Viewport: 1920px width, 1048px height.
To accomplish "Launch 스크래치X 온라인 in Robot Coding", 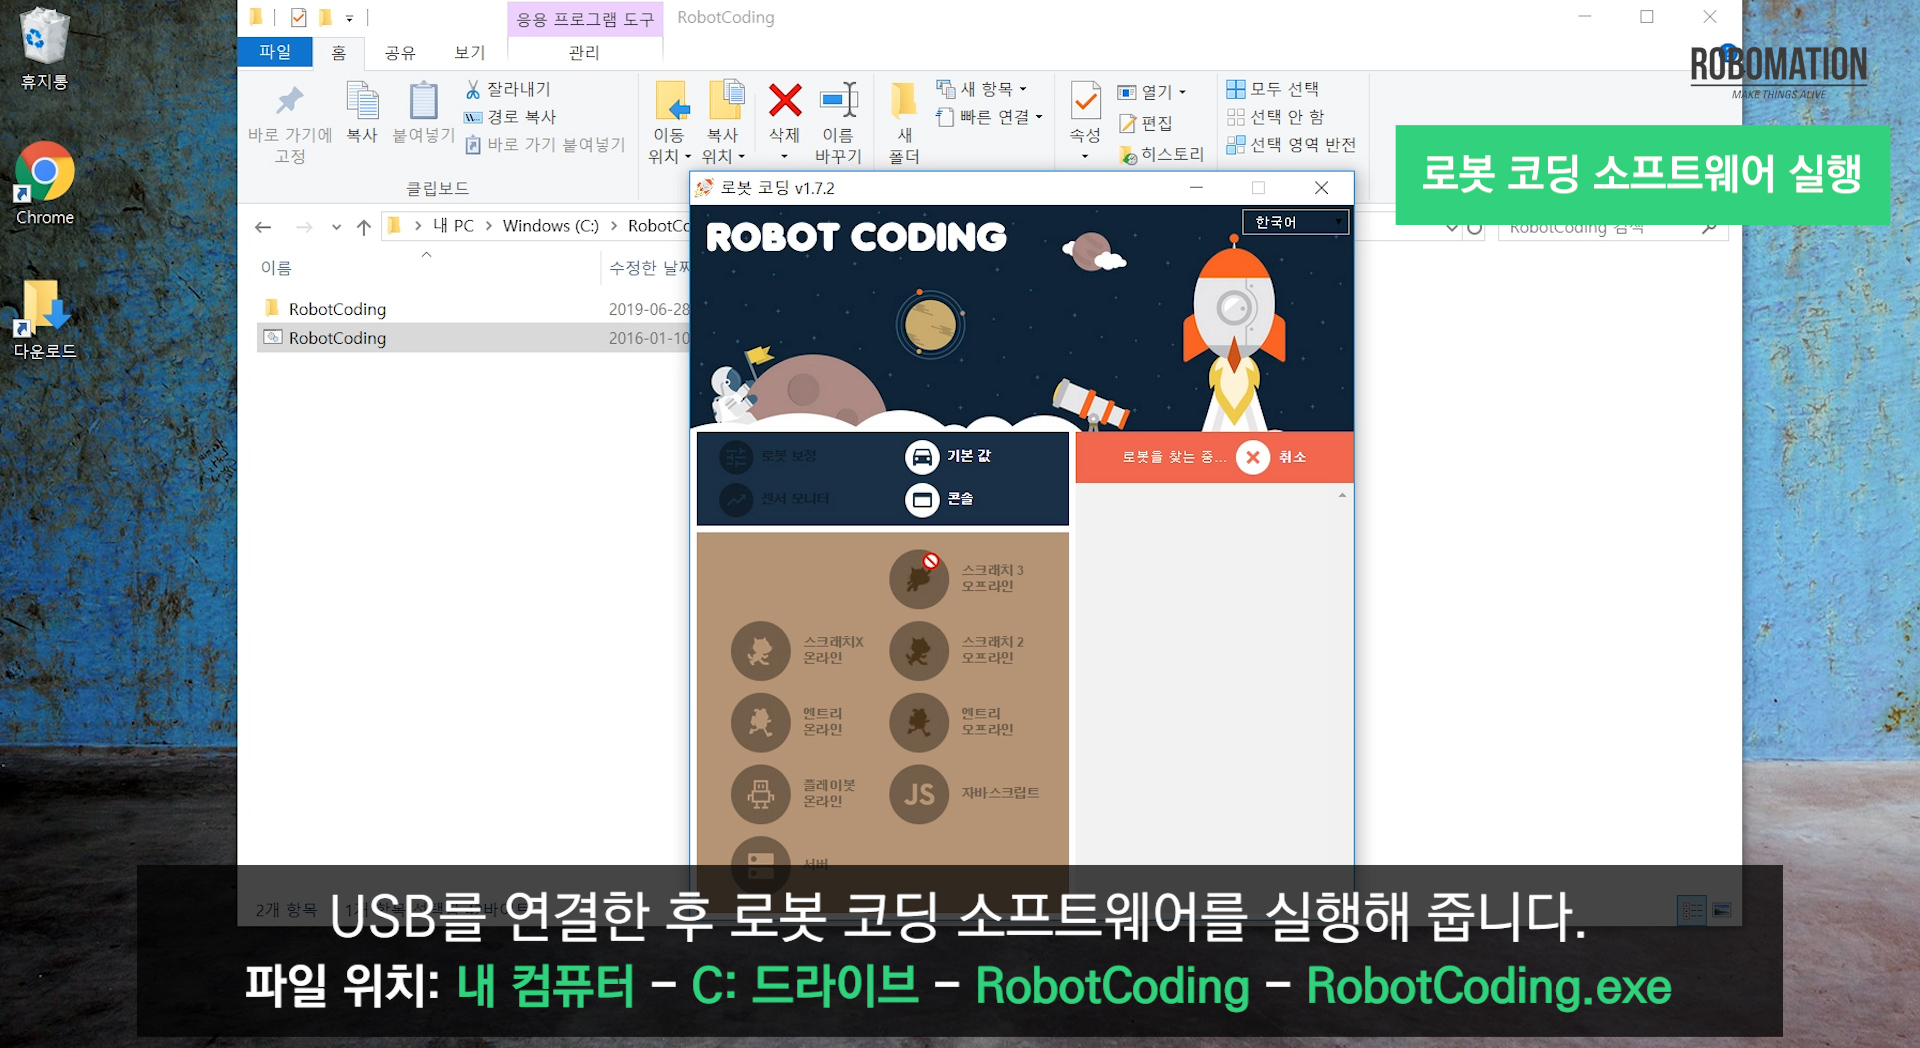I will pyautogui.click(x=761, y=651).
